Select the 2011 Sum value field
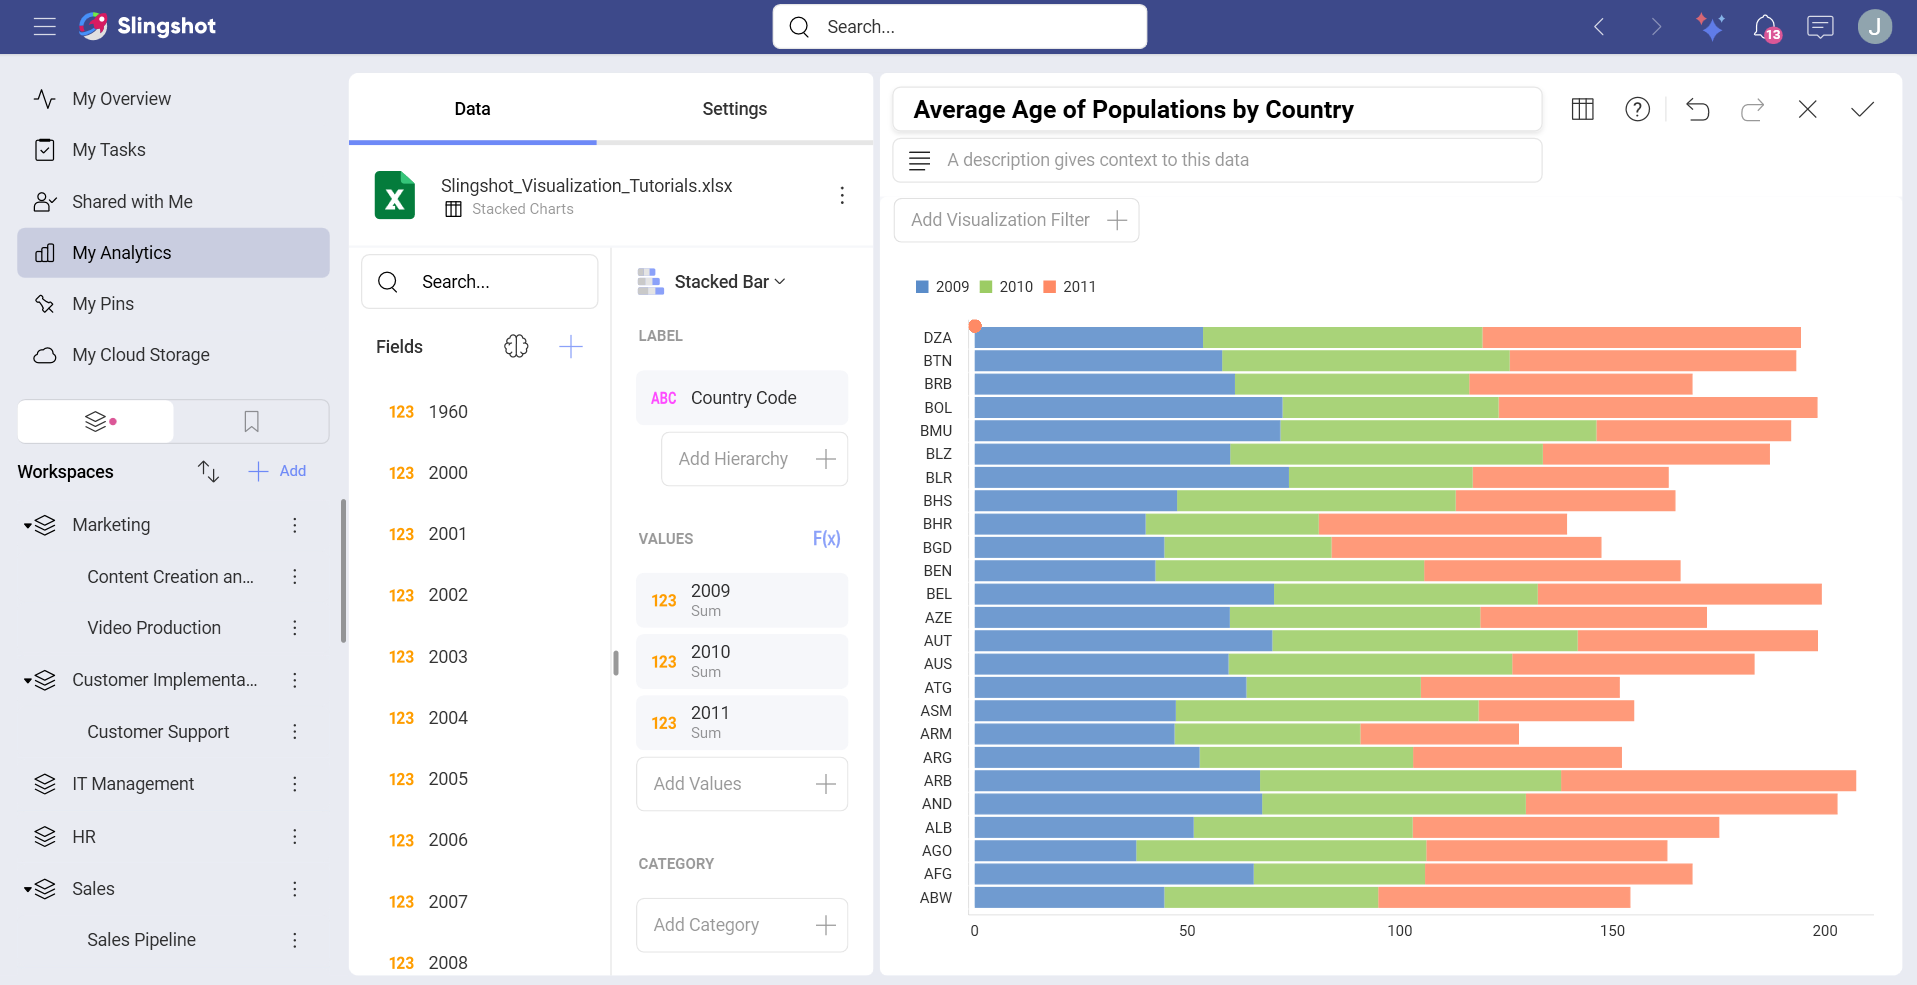The width and height of the screenshot is (1917, 985). tap(742, 722)
